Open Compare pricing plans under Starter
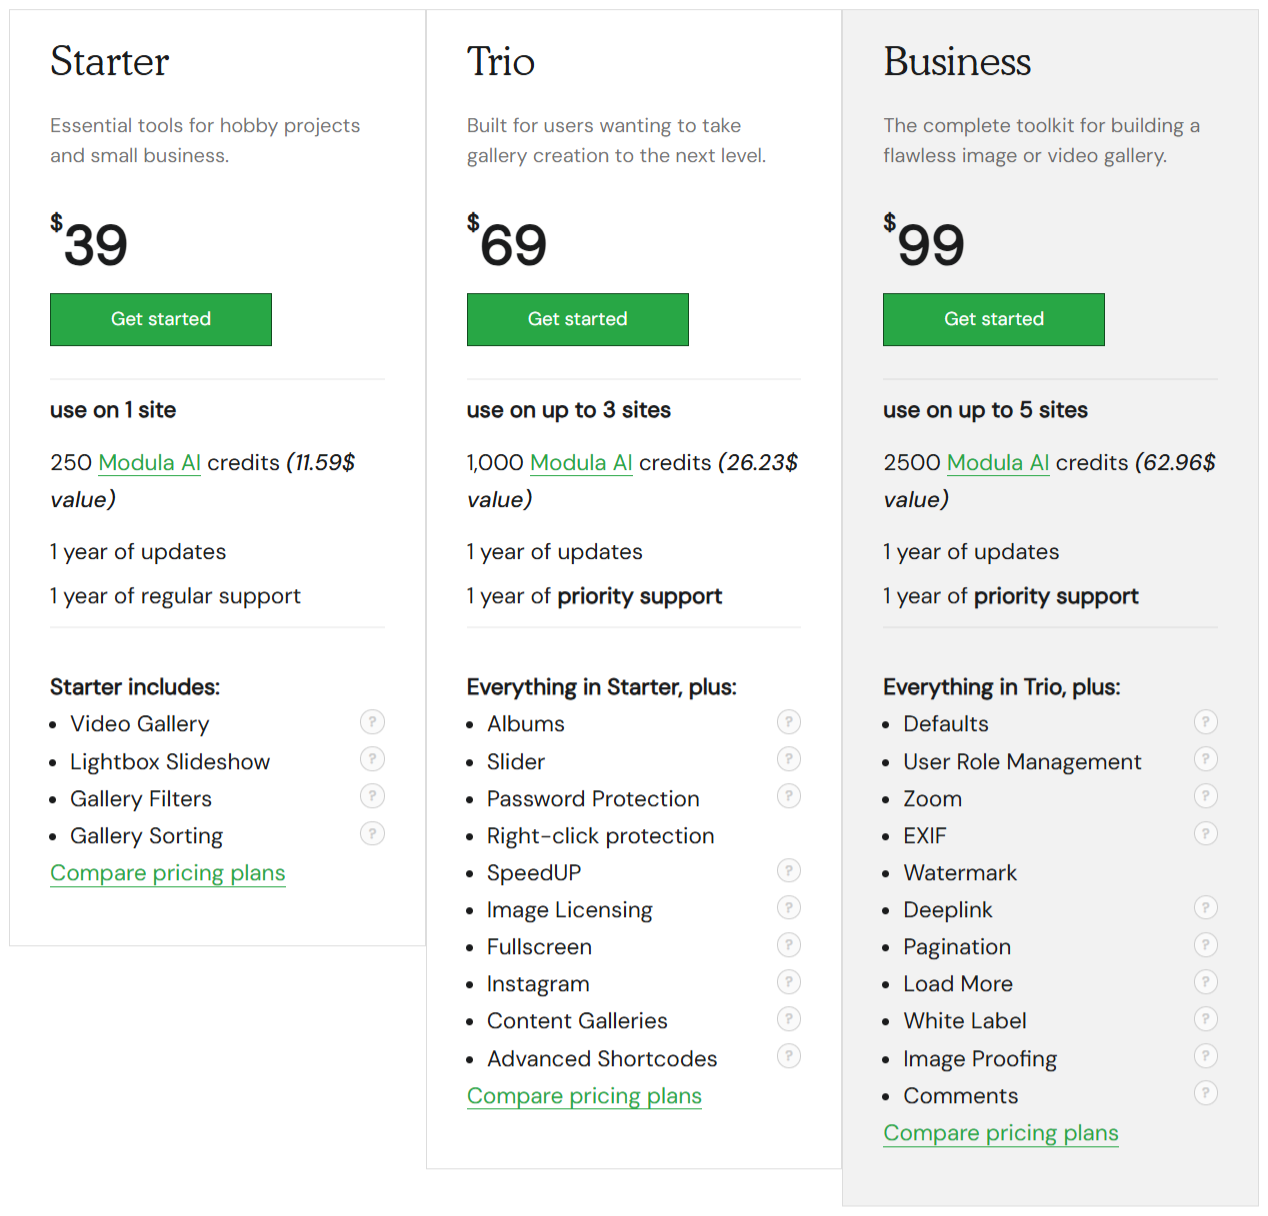 [x=168, y=873]
